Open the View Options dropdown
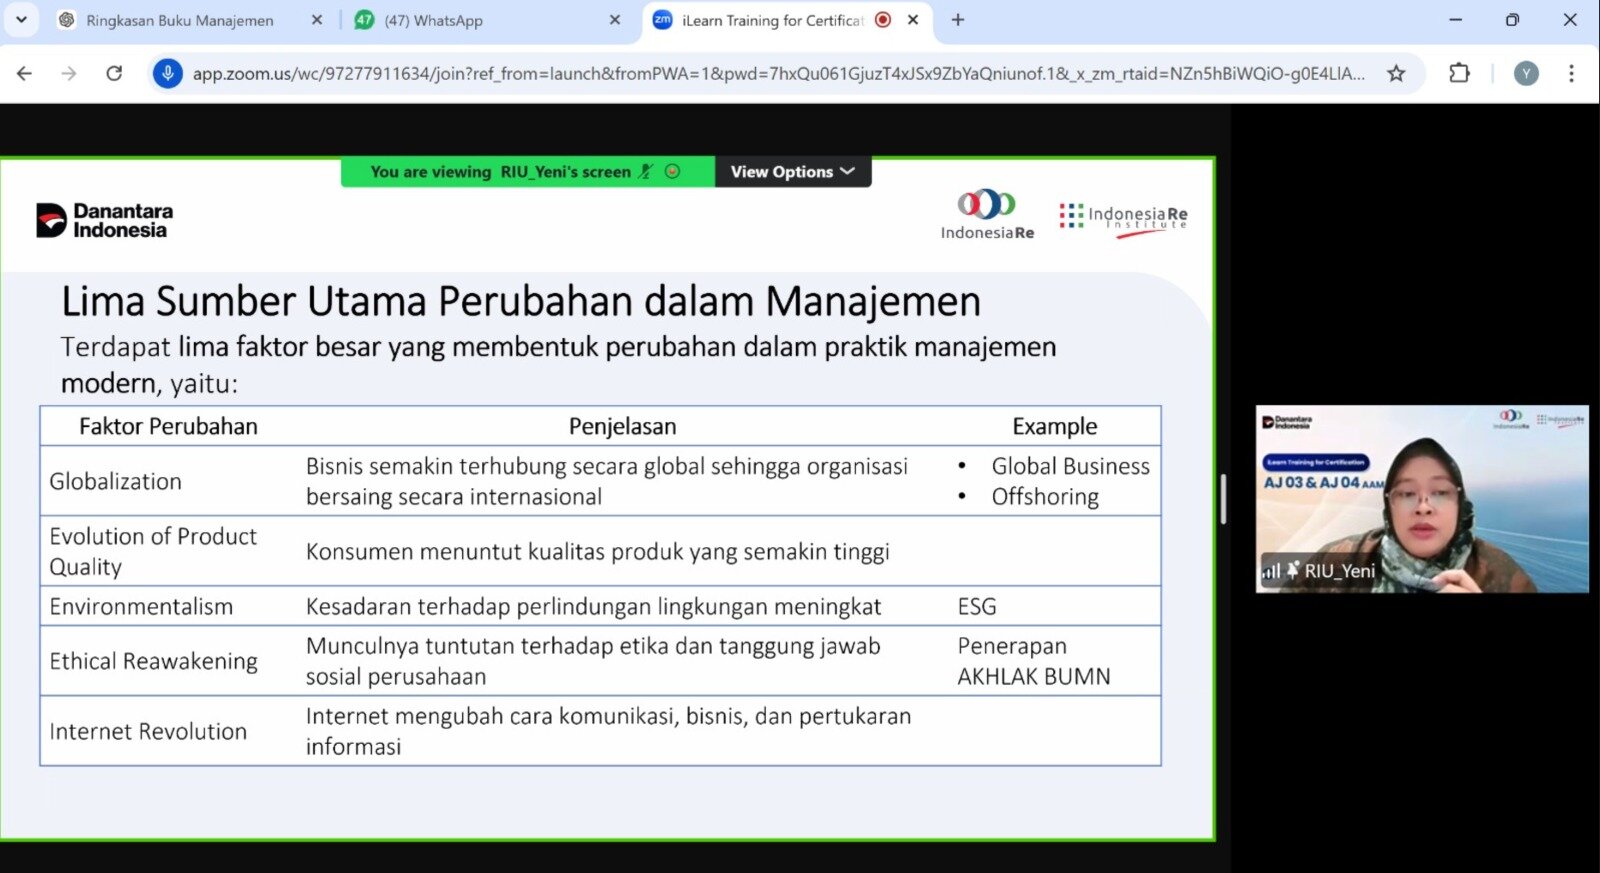This screenshot has height=873, width=1600. (x=792, y=172)
